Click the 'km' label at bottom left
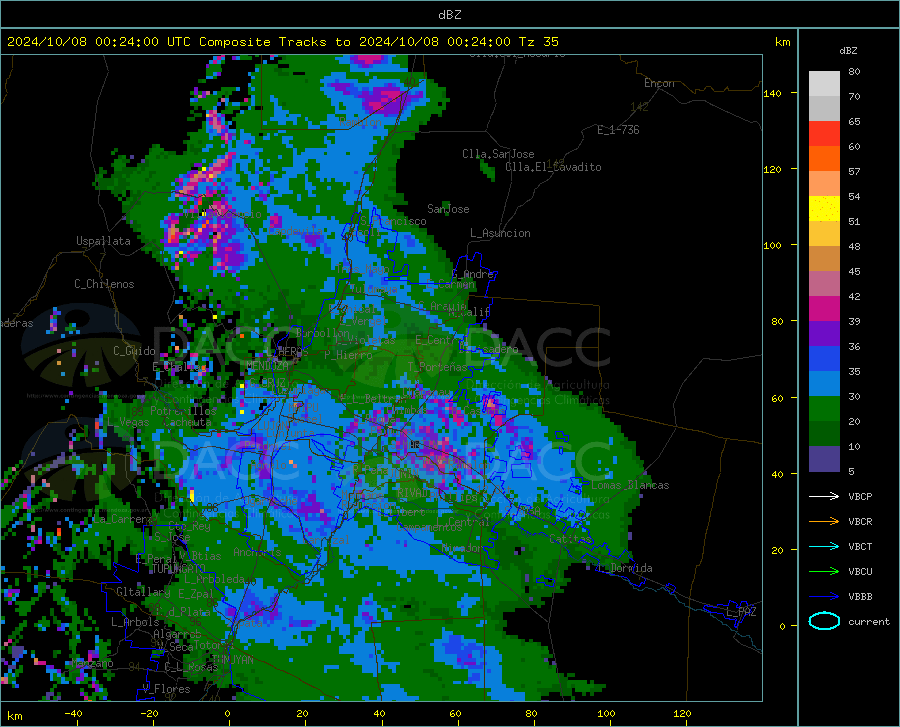900x727 pixels. [14, 716]
